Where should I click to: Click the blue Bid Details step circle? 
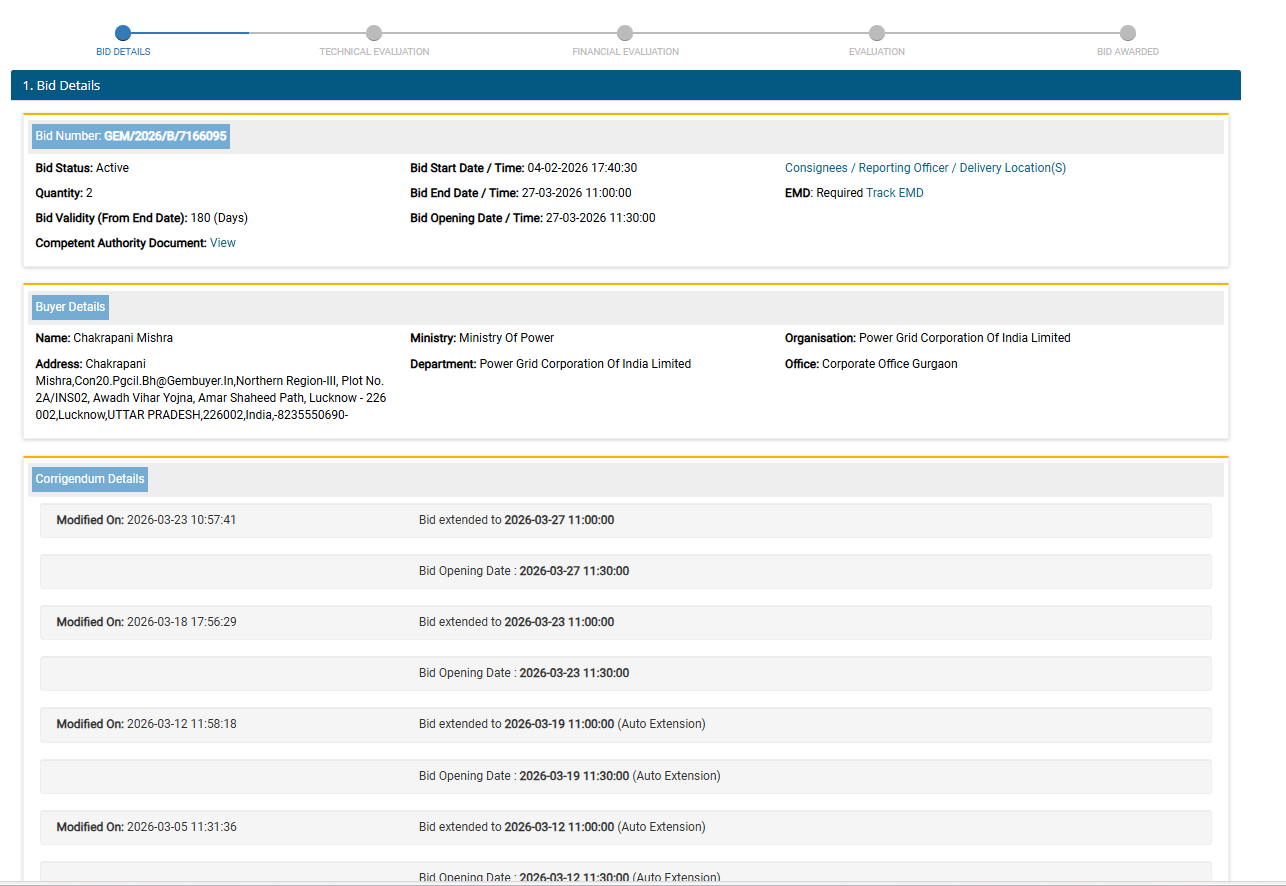click(123, 33)
